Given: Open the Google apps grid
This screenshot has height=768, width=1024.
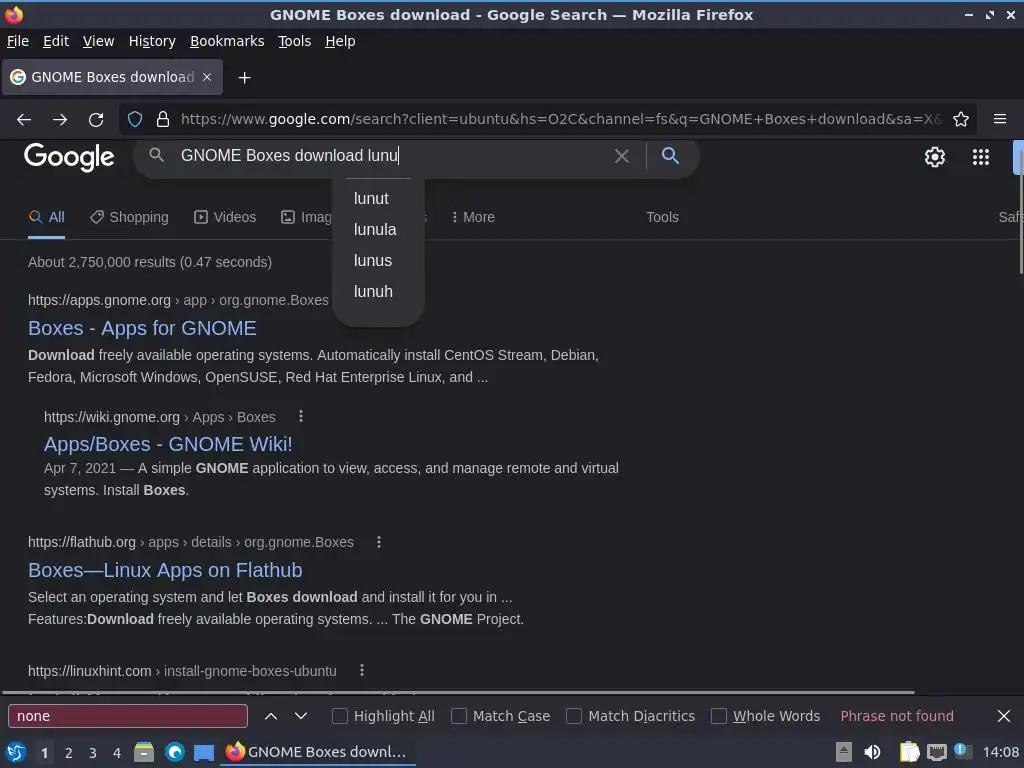Looking at the screenshot, I should point(981,157).
